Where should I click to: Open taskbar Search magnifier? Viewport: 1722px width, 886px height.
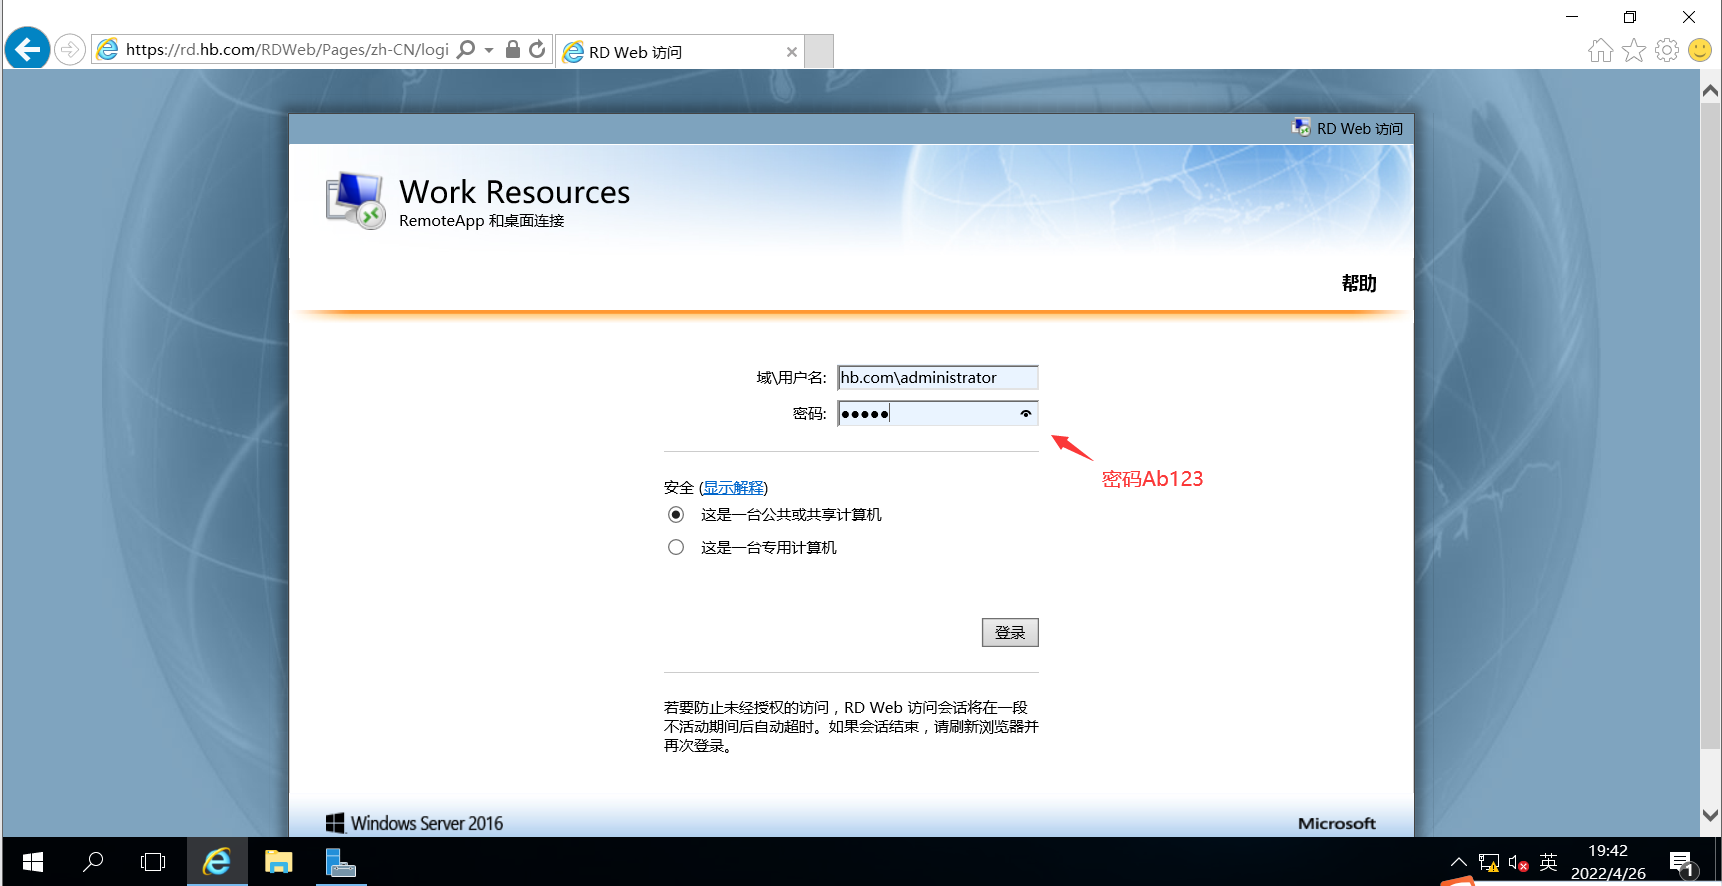tap(93, 861)
